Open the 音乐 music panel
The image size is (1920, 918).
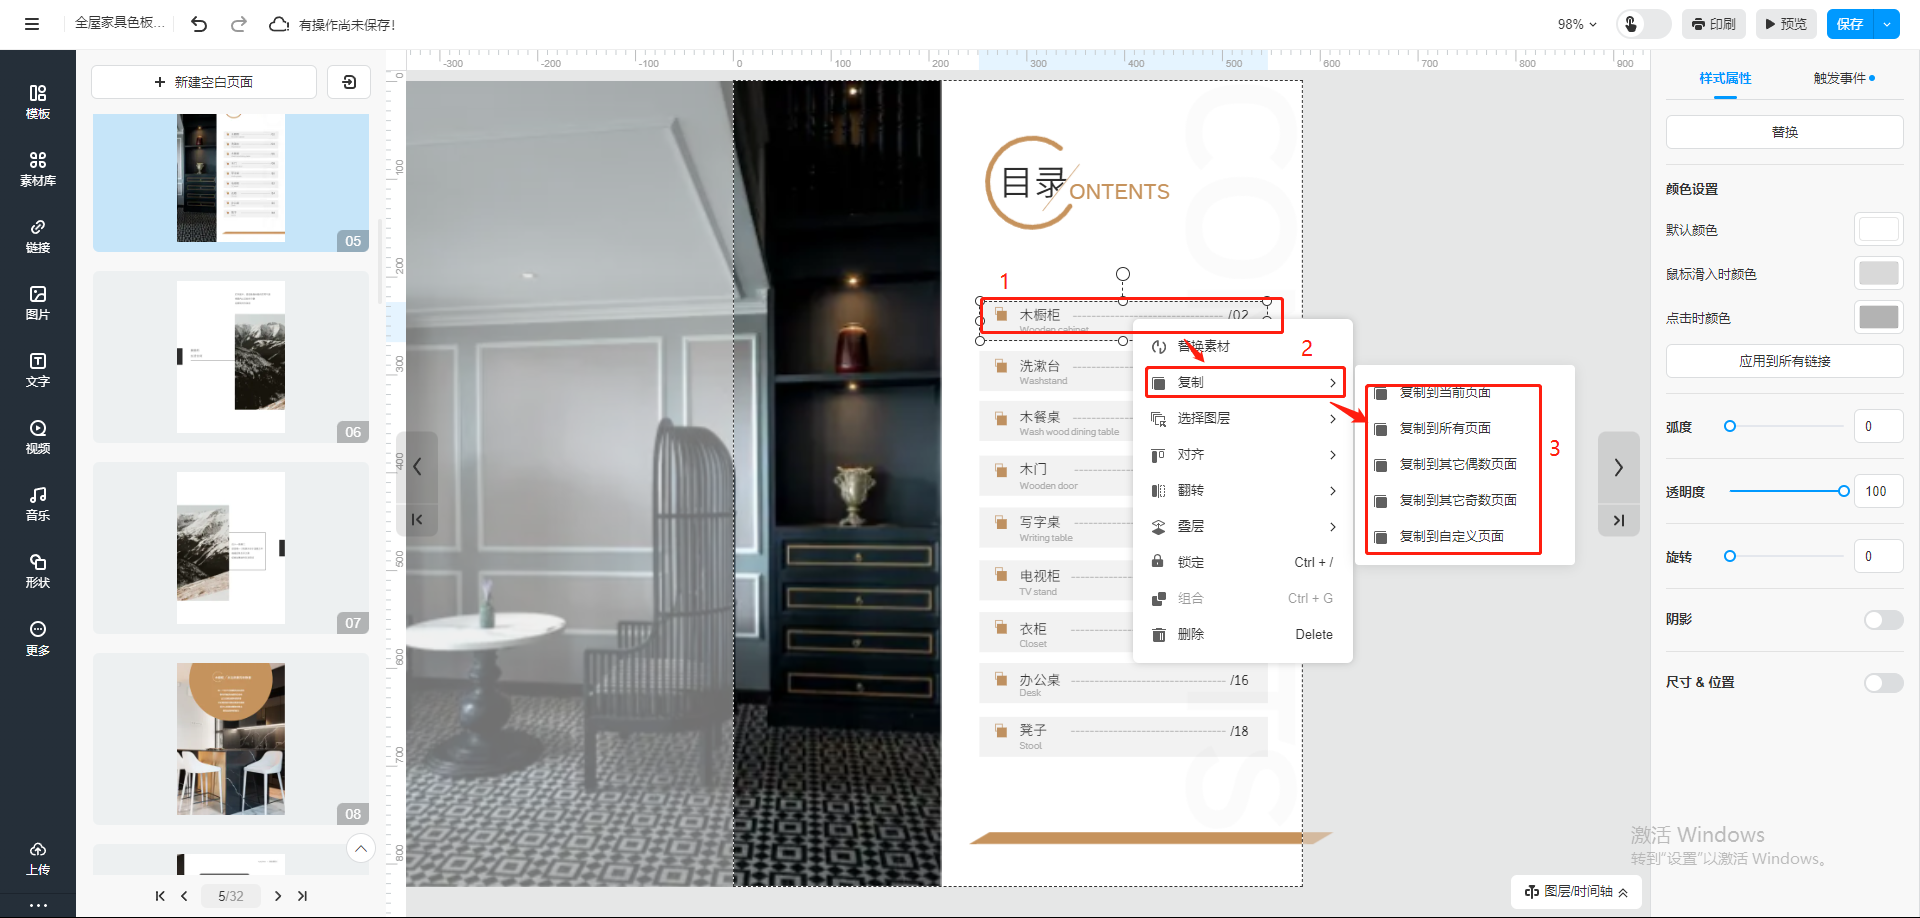(x=37, y=503)
